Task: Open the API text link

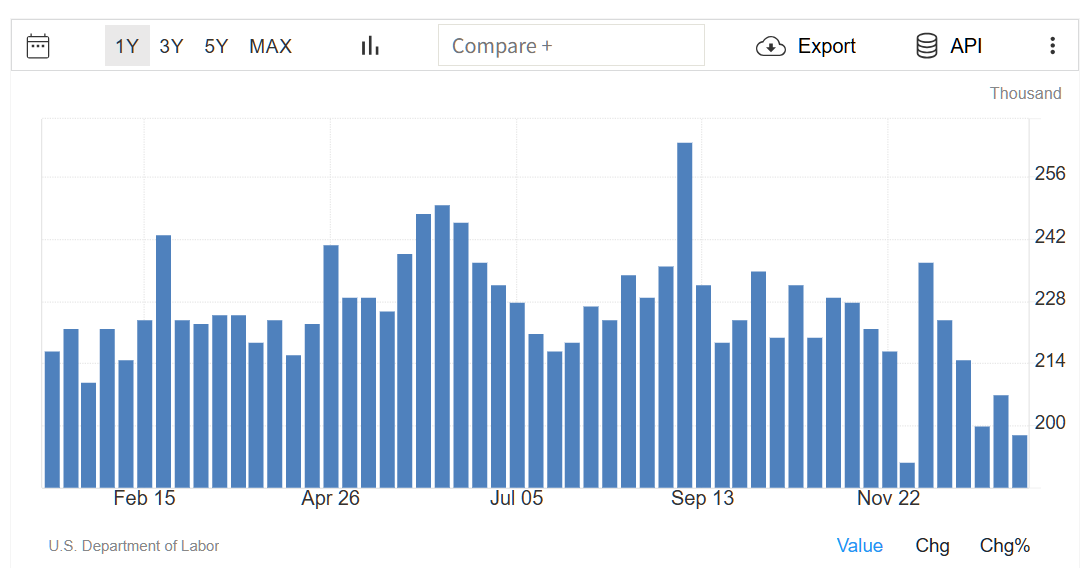Action: (966, 46)
